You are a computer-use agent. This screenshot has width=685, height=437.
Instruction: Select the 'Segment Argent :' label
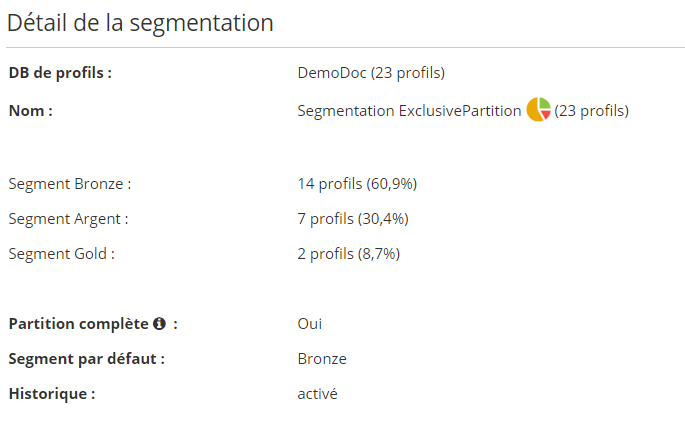click(68, 219)
